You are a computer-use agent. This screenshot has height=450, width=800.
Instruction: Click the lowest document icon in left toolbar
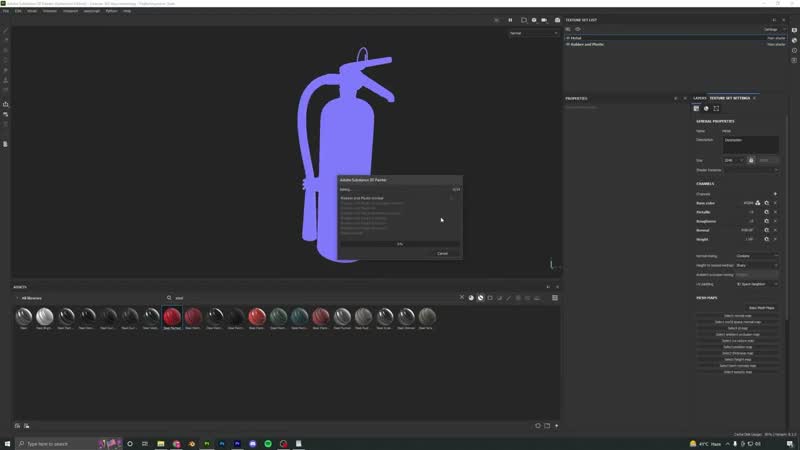[x=6, y=144]
